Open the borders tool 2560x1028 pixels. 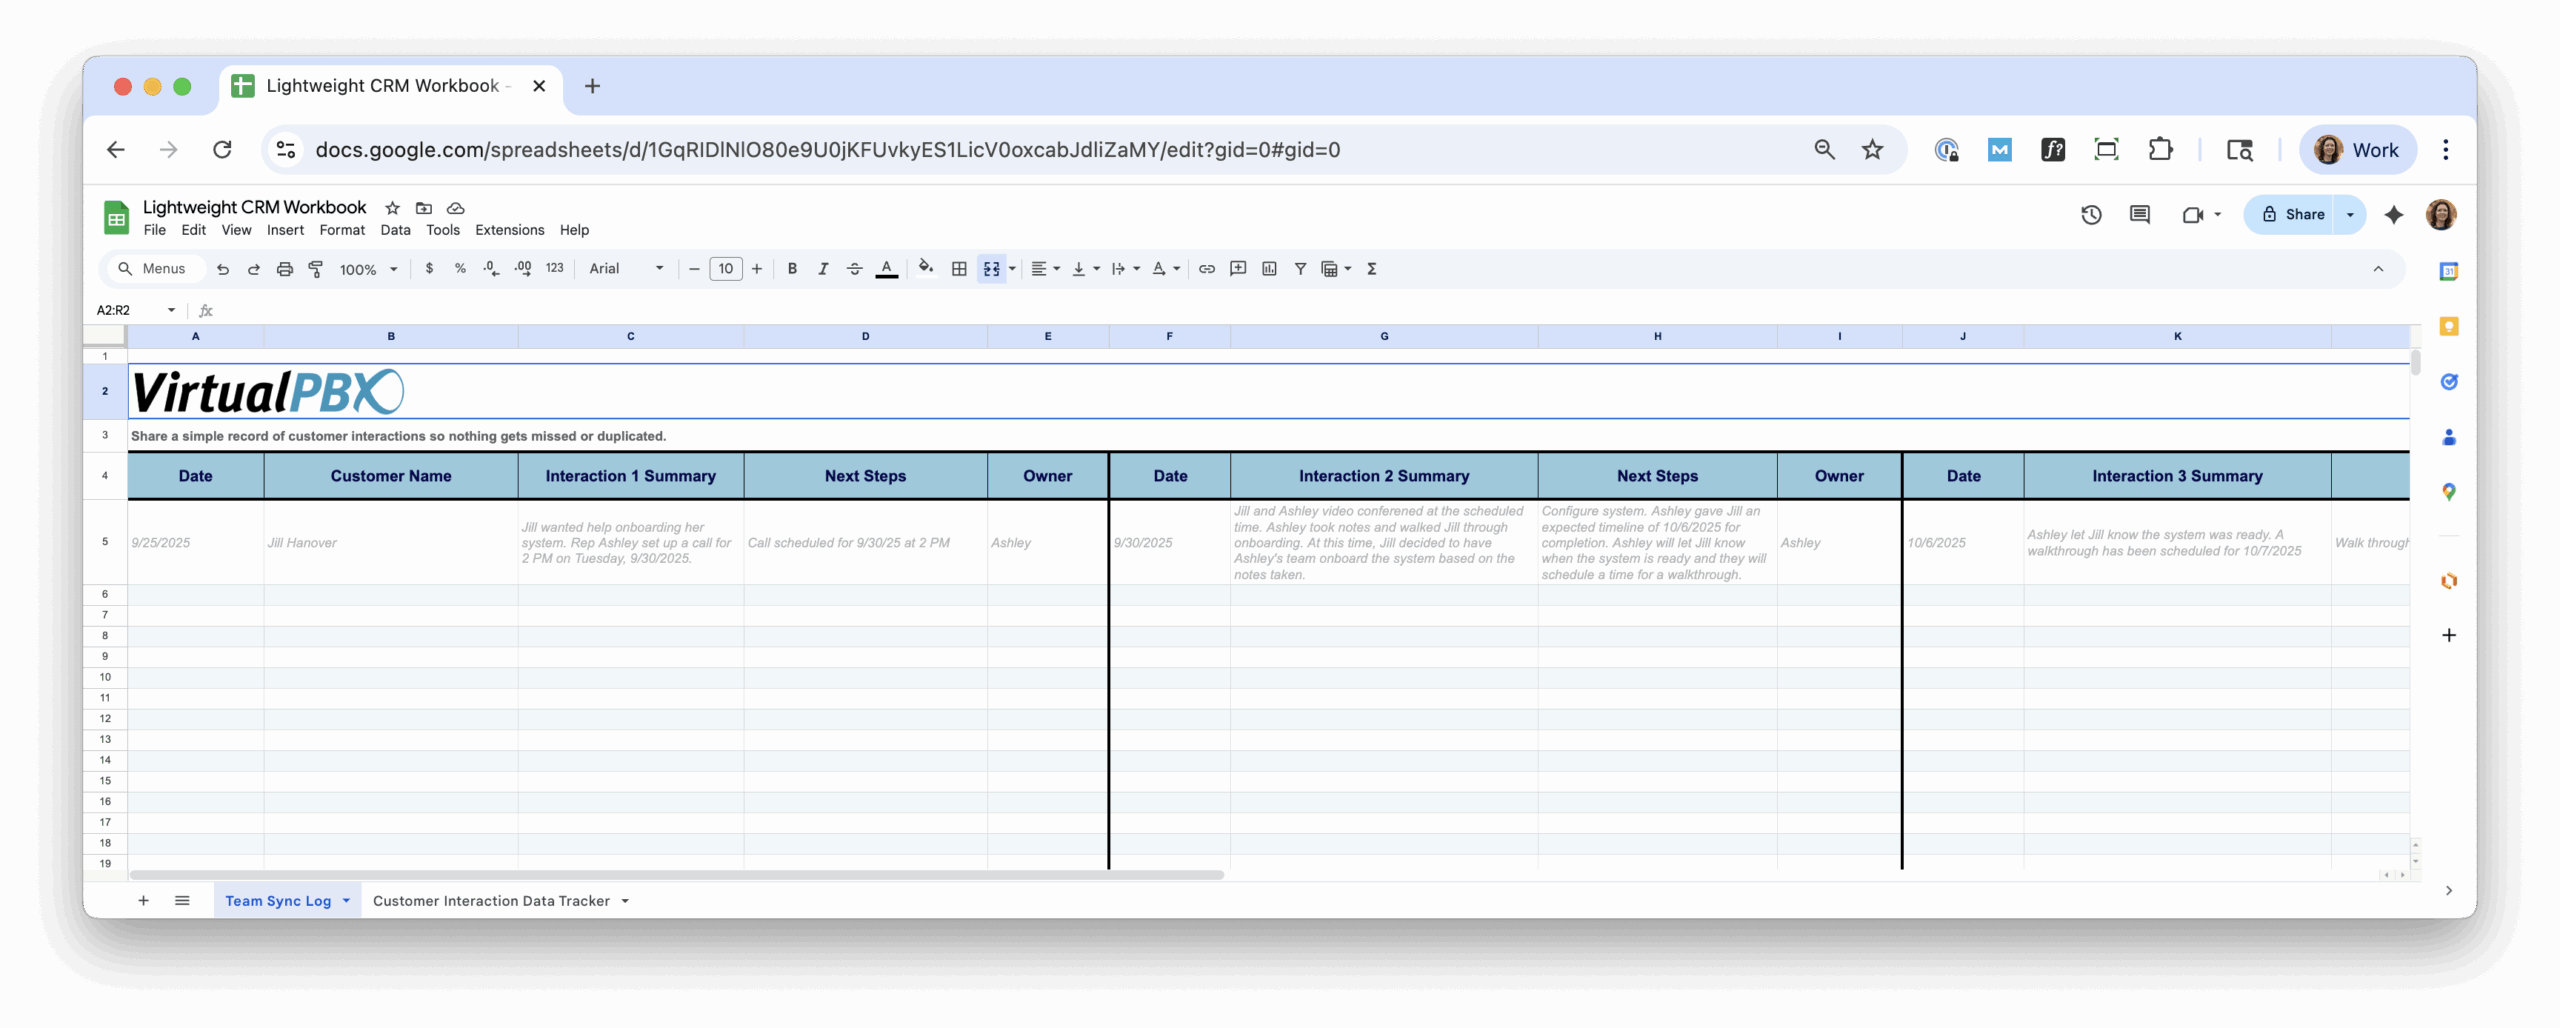[959, 269]
